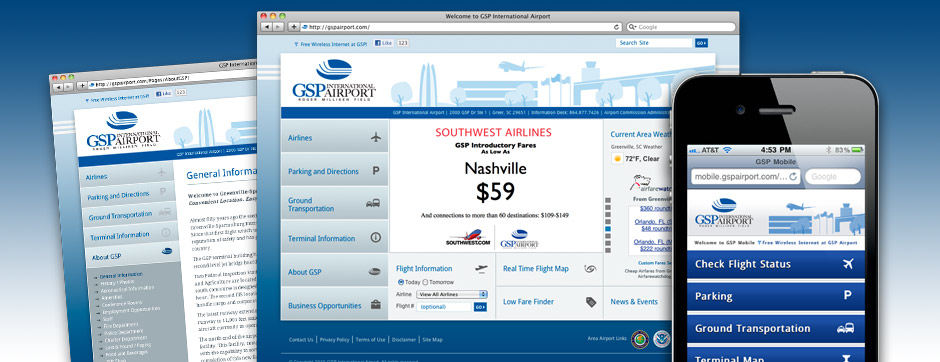
Task: Tap the Google search field on the phone
Action: point(833,176)
